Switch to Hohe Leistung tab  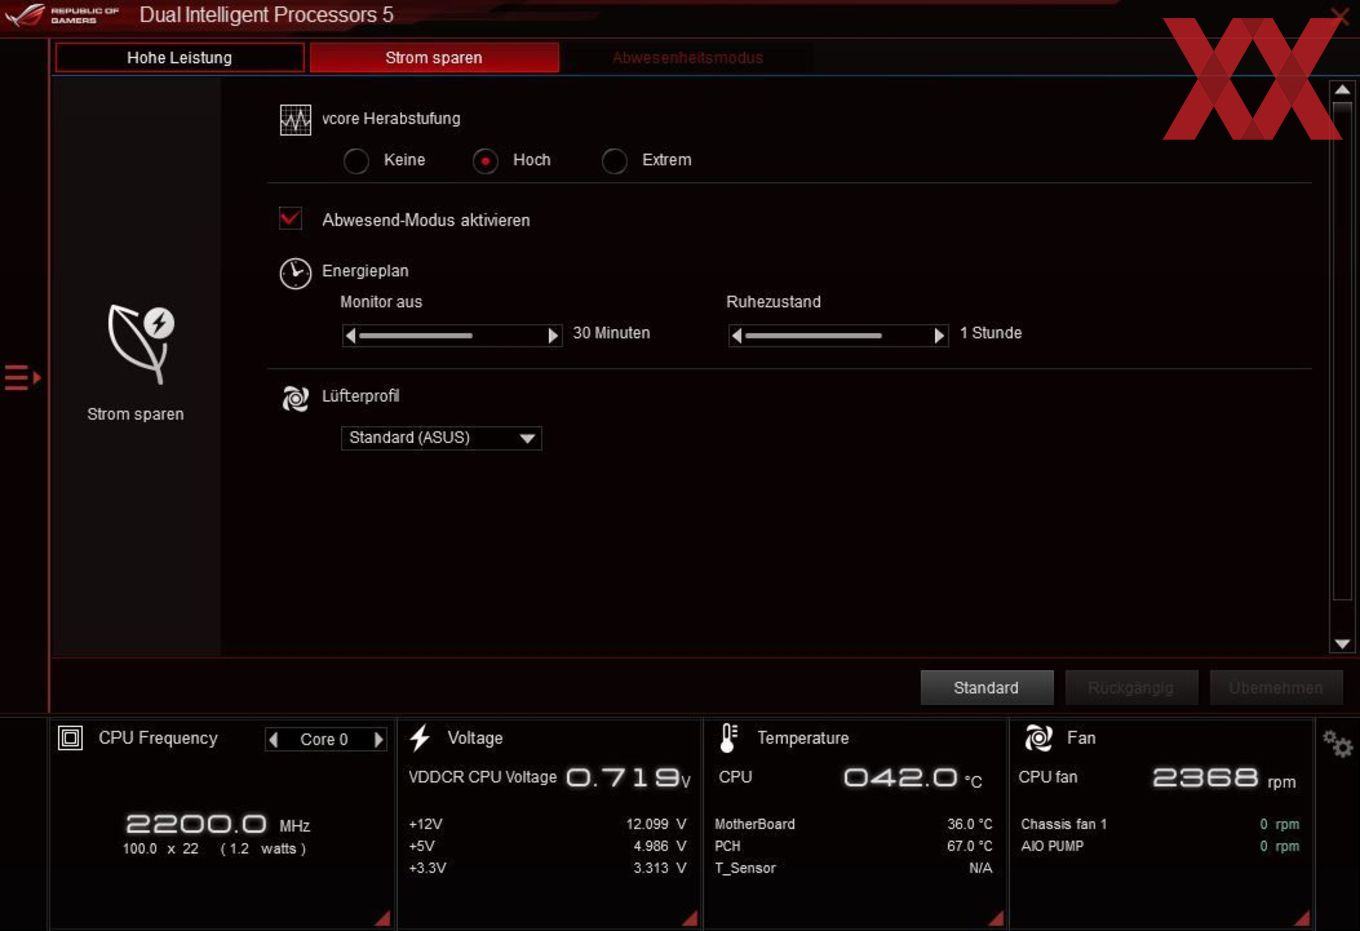180,58
